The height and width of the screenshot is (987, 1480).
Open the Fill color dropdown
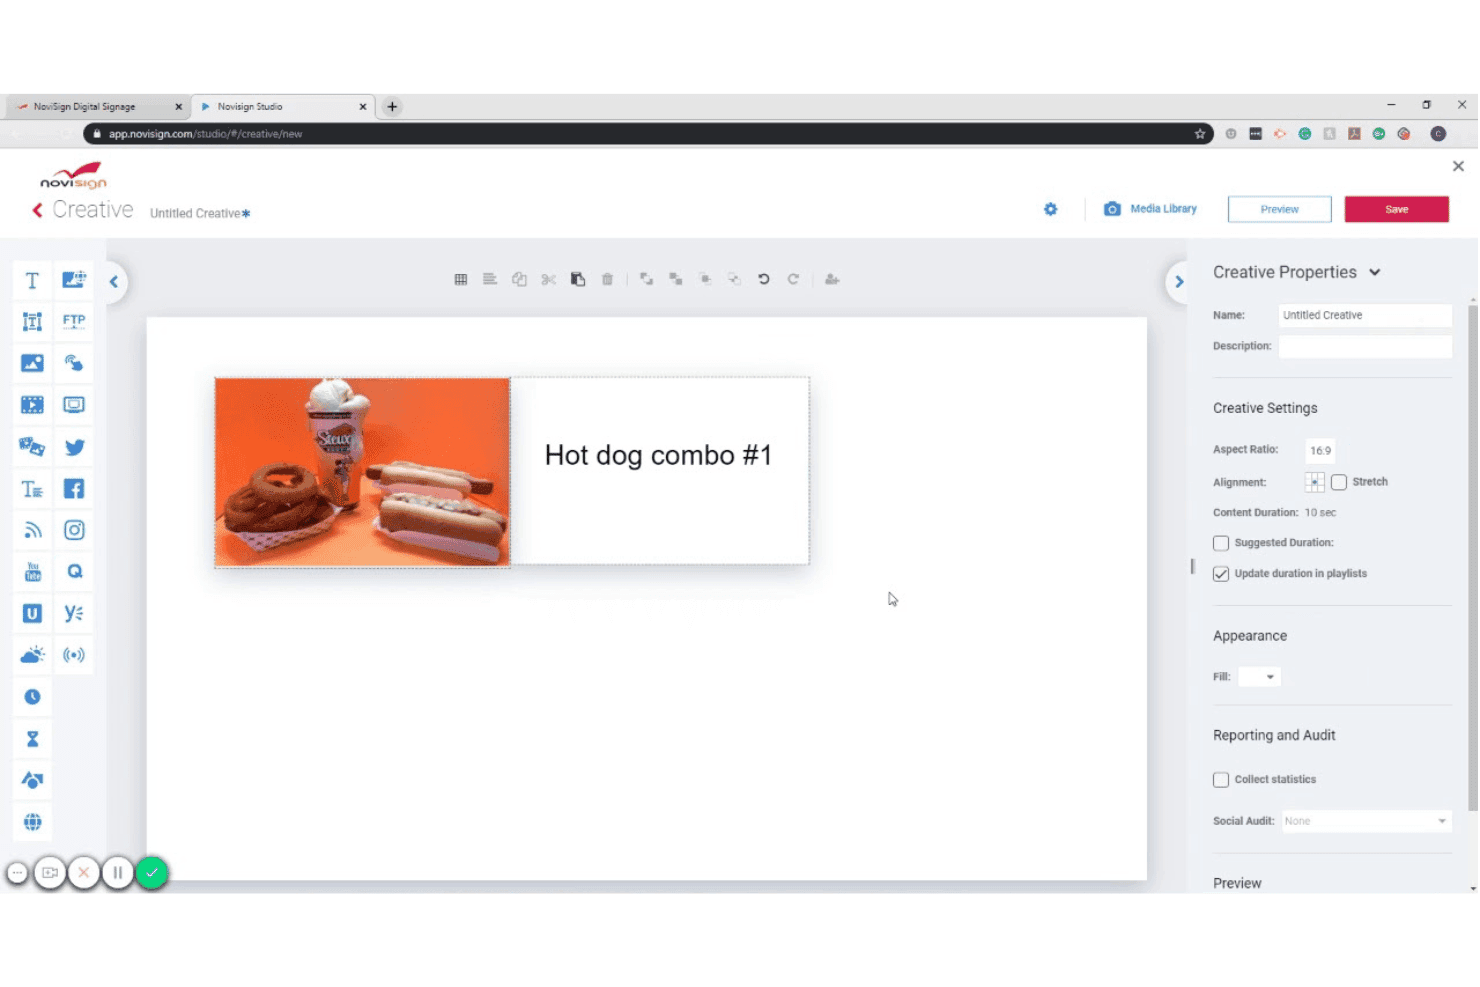[x=1259, y=677]
